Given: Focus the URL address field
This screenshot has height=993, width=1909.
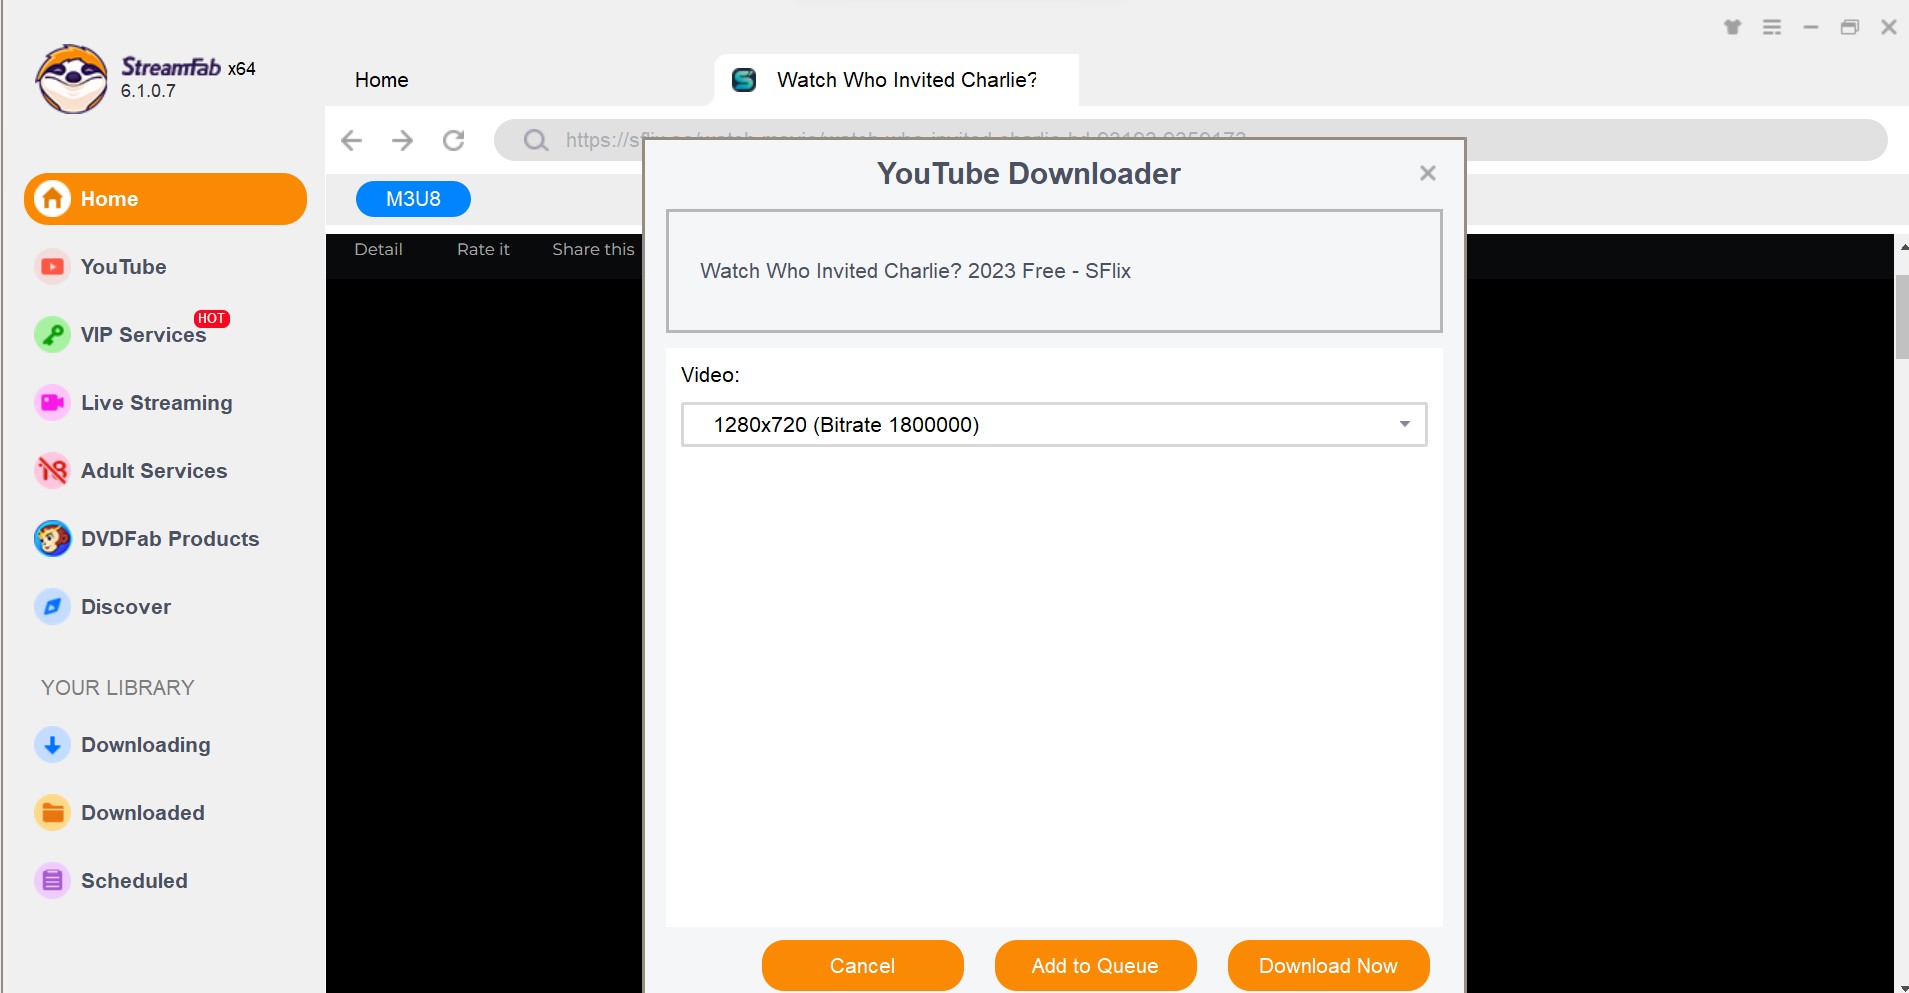Looking at the screenshot, I should pos(1190,140).
